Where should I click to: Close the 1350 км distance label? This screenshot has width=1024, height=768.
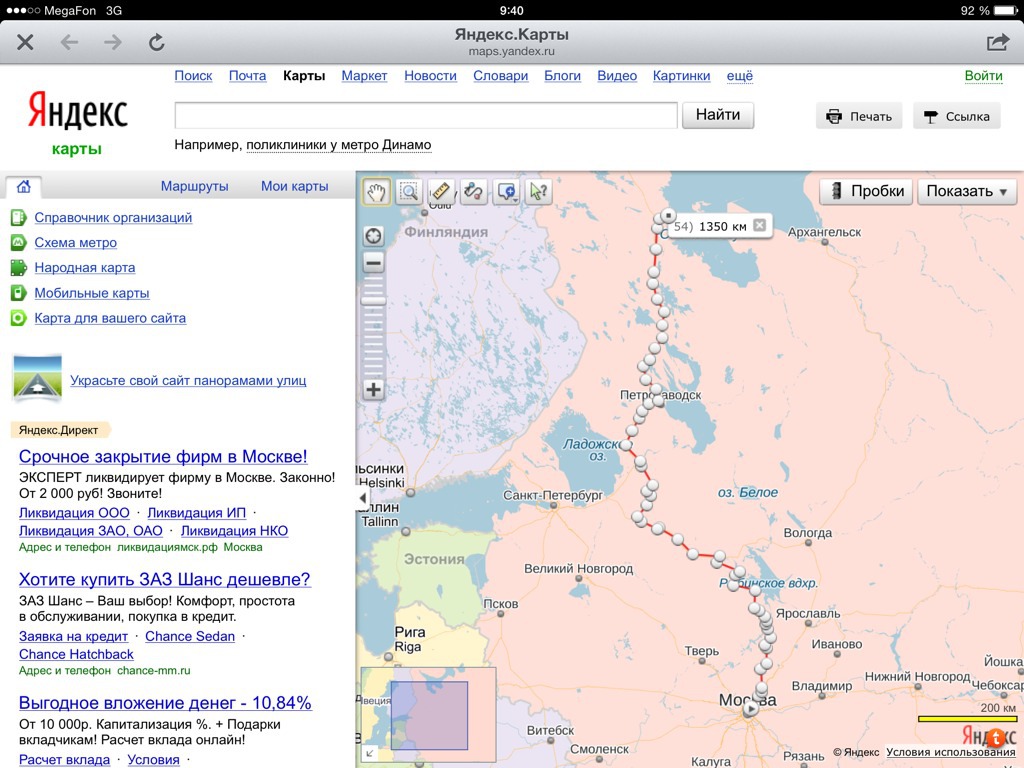(760, 225)
